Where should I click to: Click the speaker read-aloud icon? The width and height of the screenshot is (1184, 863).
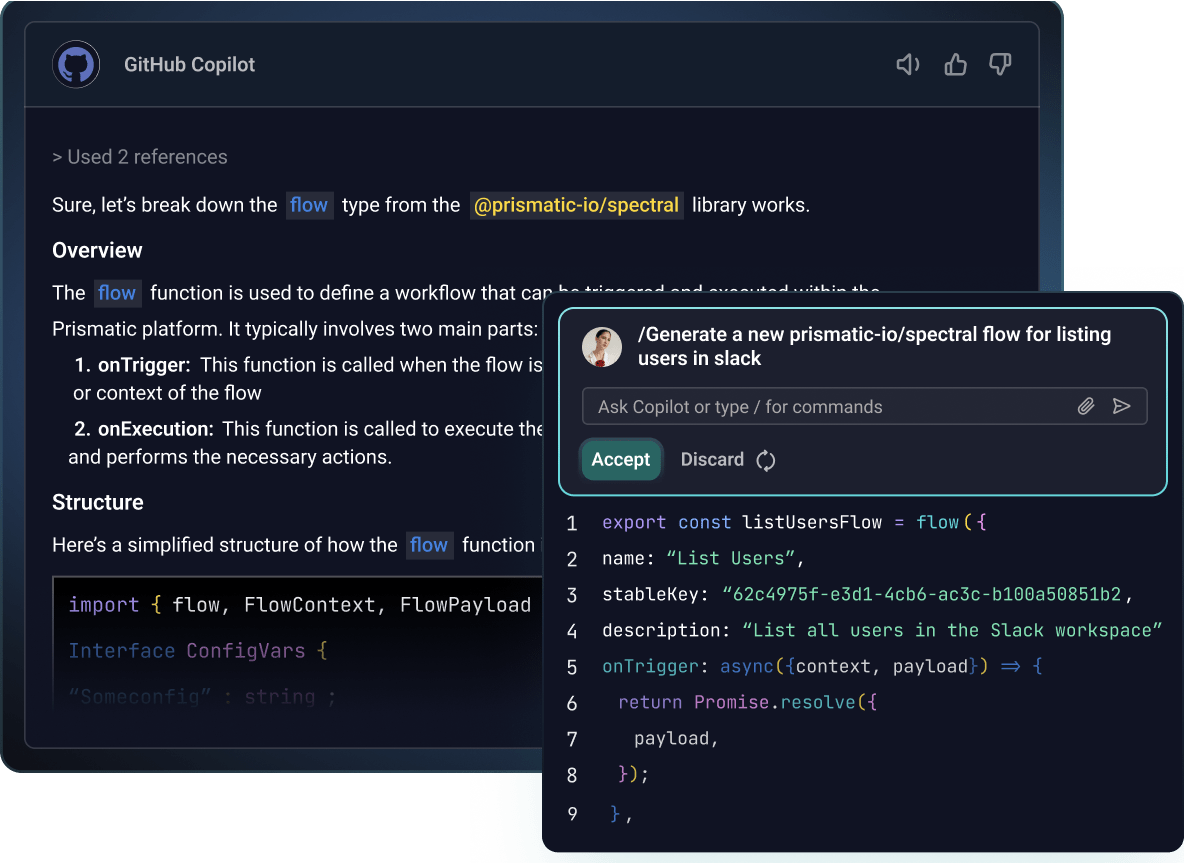pos(908,65)
